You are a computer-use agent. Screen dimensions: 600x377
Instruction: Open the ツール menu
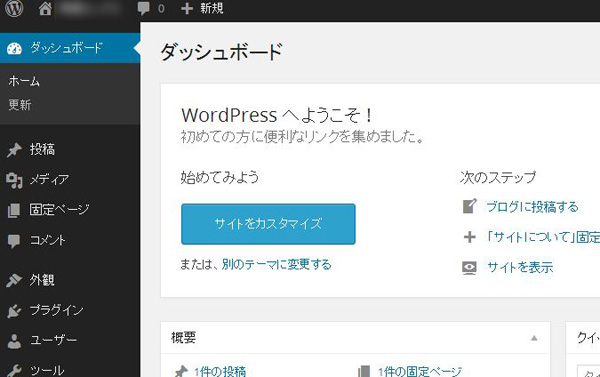pyautogui.click(x=47, y=370)
